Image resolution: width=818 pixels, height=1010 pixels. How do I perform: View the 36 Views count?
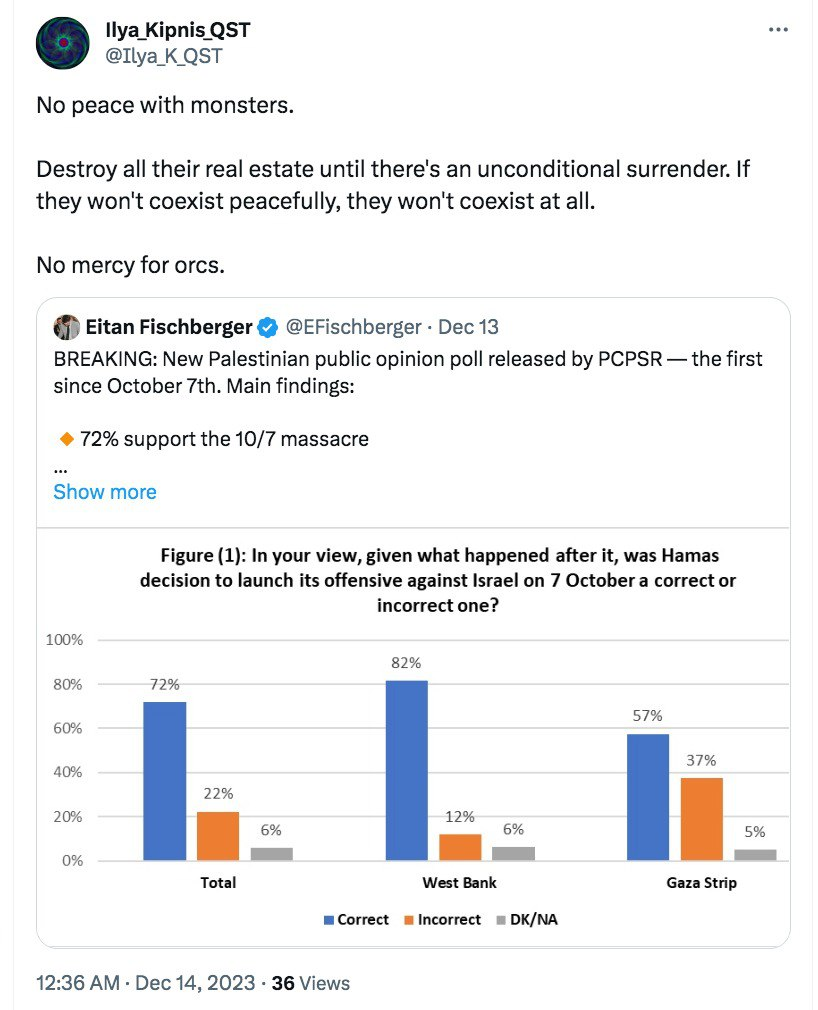[x=310, y=983]
